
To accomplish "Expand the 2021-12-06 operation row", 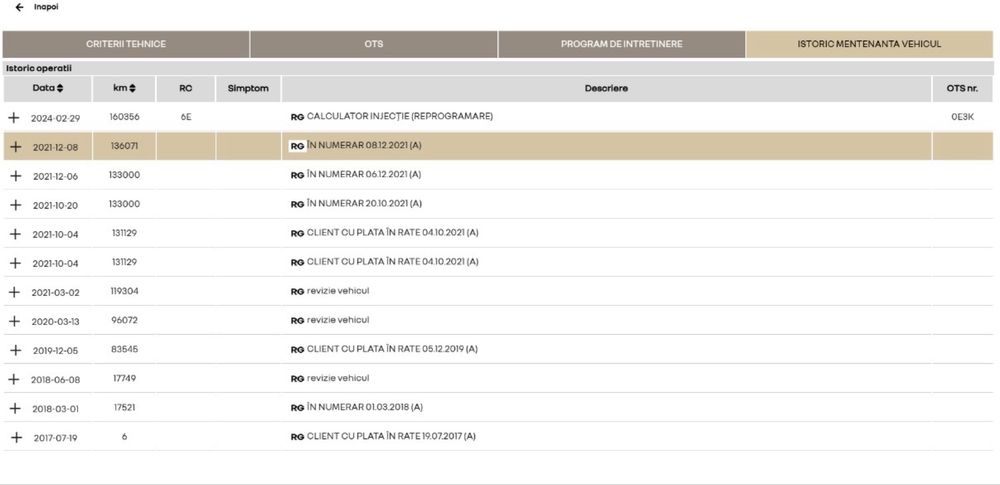I will (14, 175).
